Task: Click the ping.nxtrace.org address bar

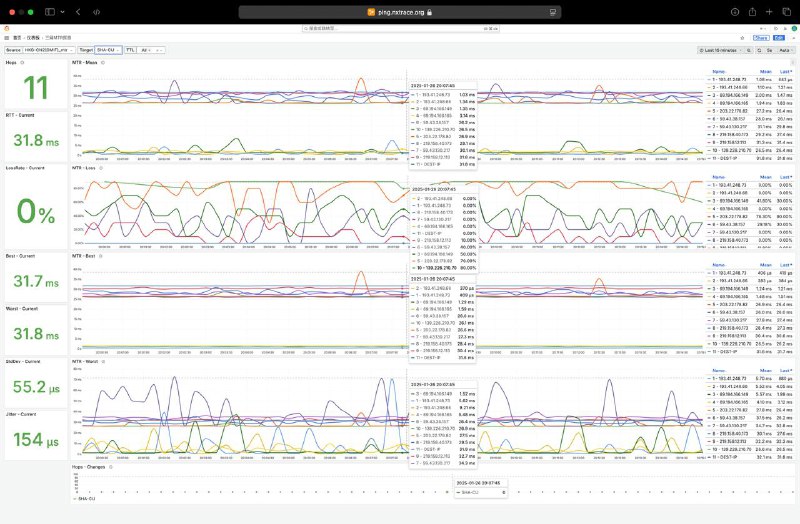Action: tap(400, 12)
